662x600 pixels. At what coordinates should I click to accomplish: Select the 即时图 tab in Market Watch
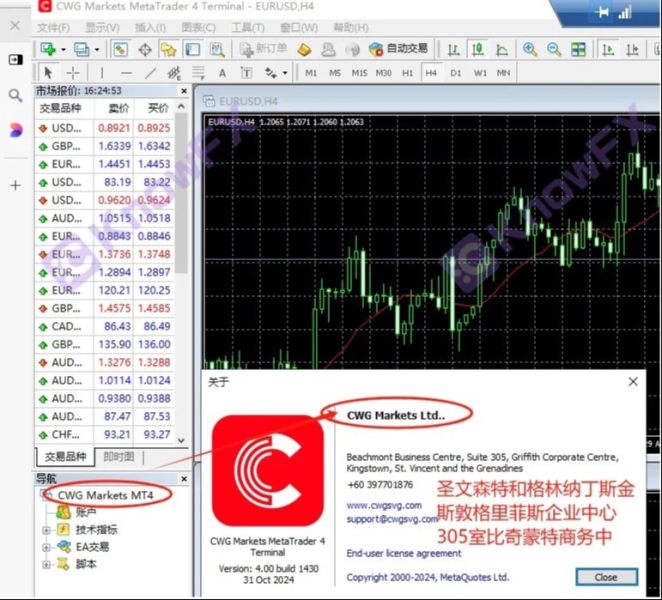[x=119, y=456]
